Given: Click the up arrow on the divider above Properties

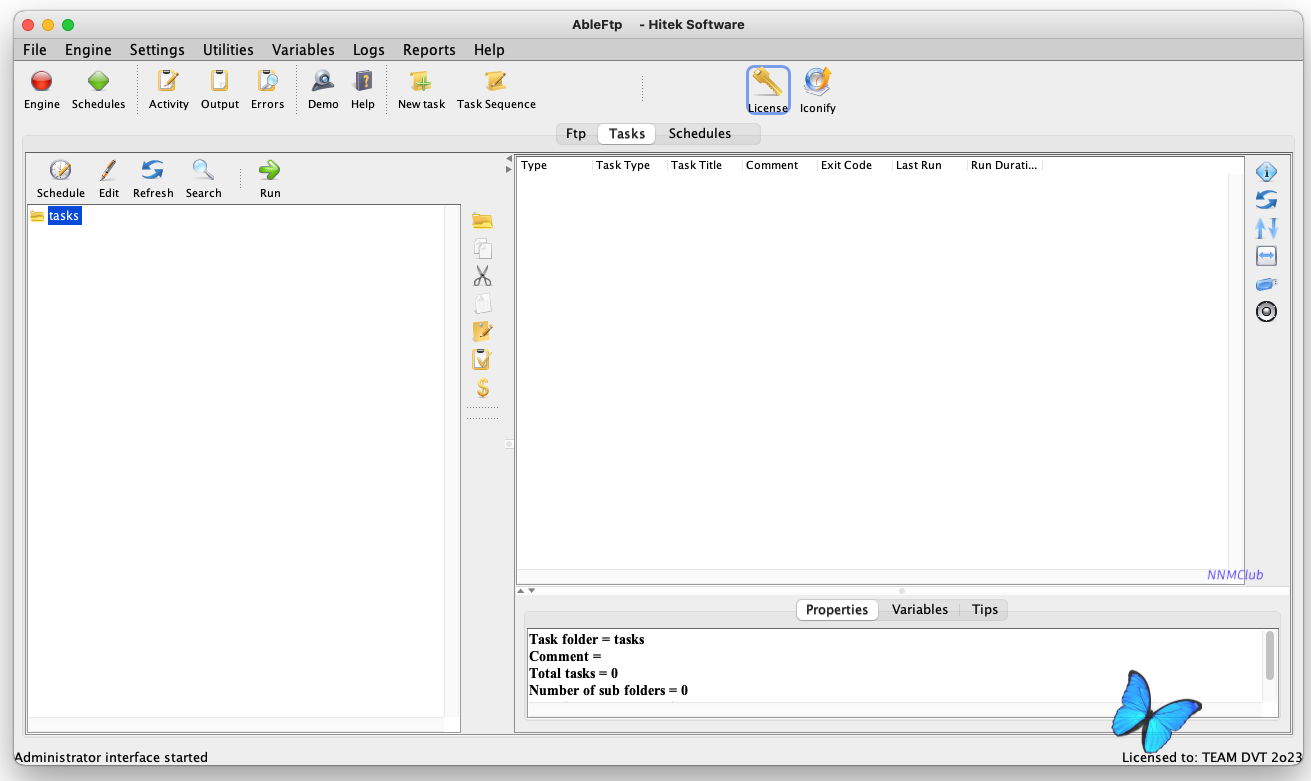Looking at the screenshot, I should click(x=521, y=591).
